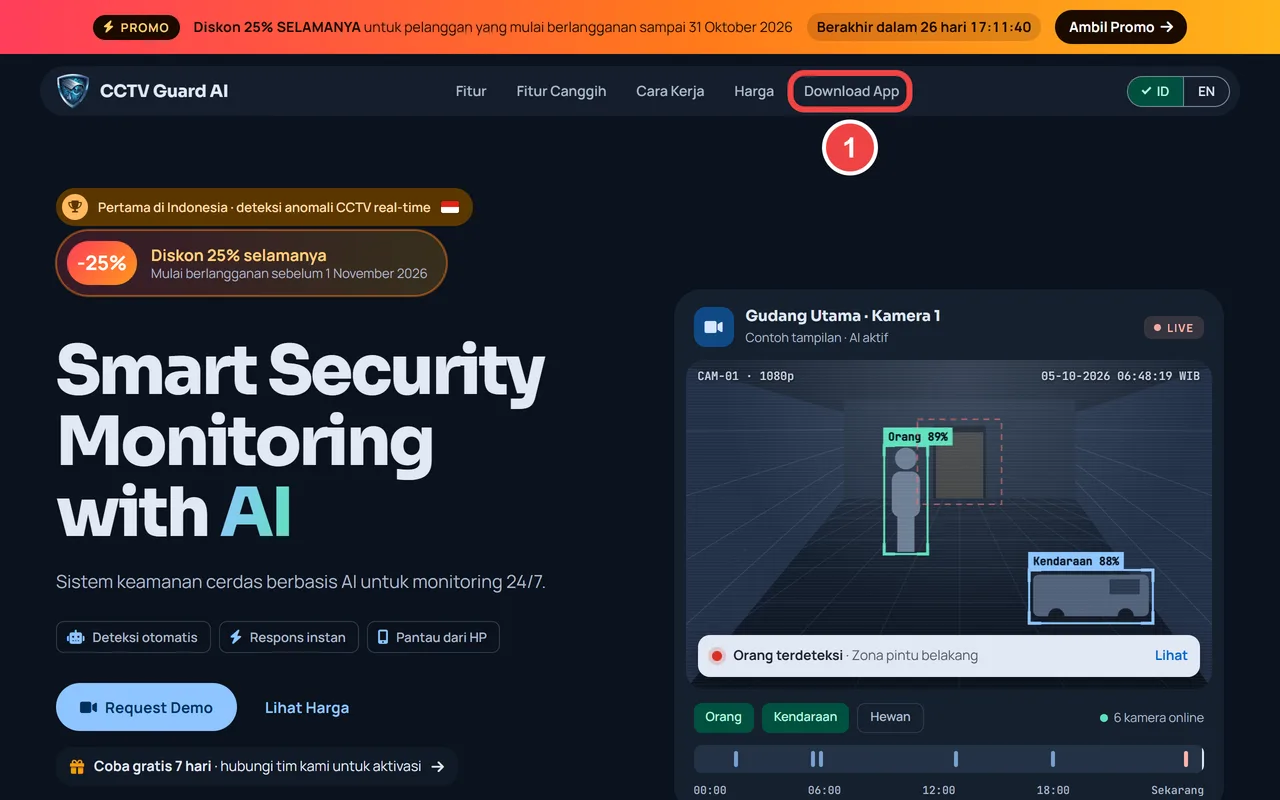Click the red alert dot on Orang terdeteksi

coord(716,656)
